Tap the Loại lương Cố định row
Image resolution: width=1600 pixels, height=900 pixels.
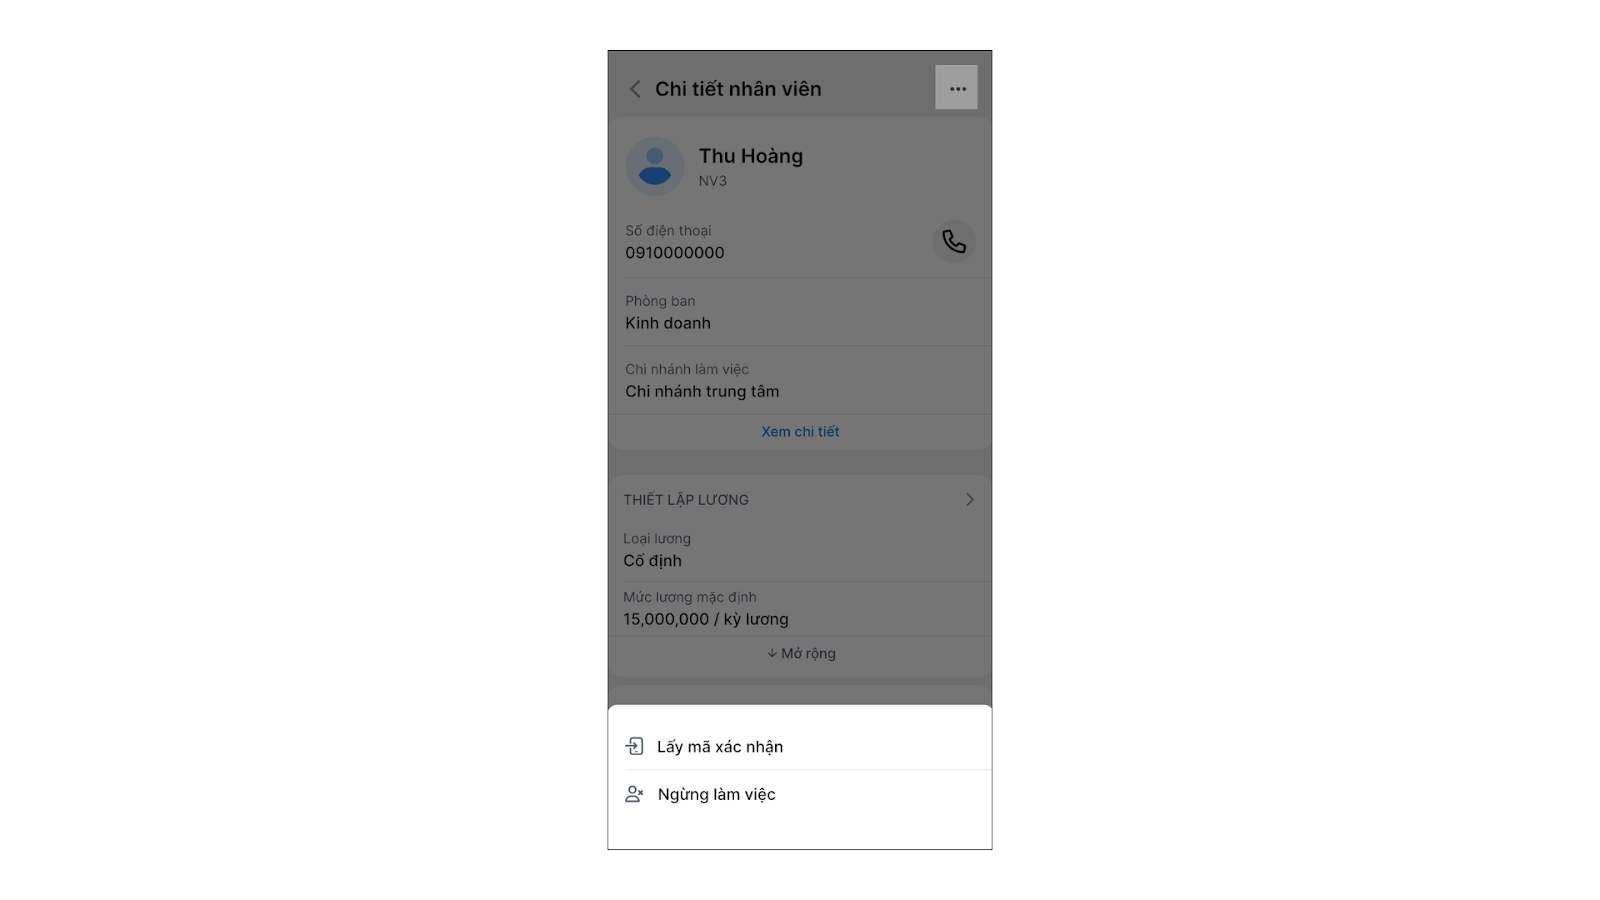pyautogui.click(x=800, y=550)
